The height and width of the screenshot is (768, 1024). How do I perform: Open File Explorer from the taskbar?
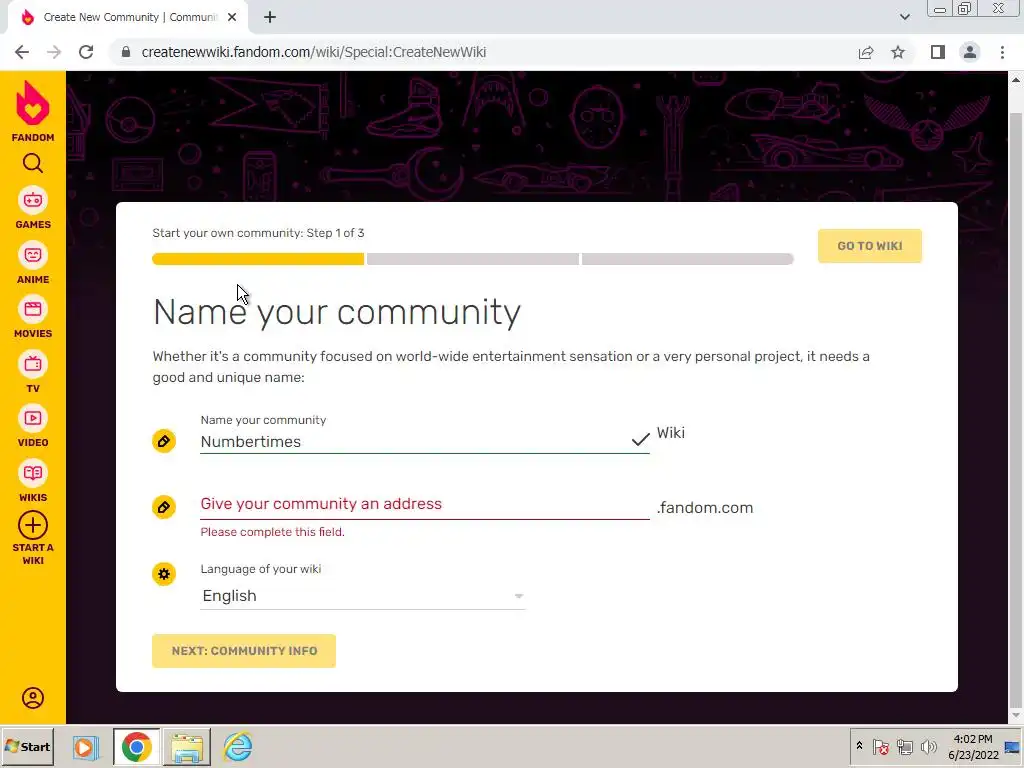pos(187,747)
